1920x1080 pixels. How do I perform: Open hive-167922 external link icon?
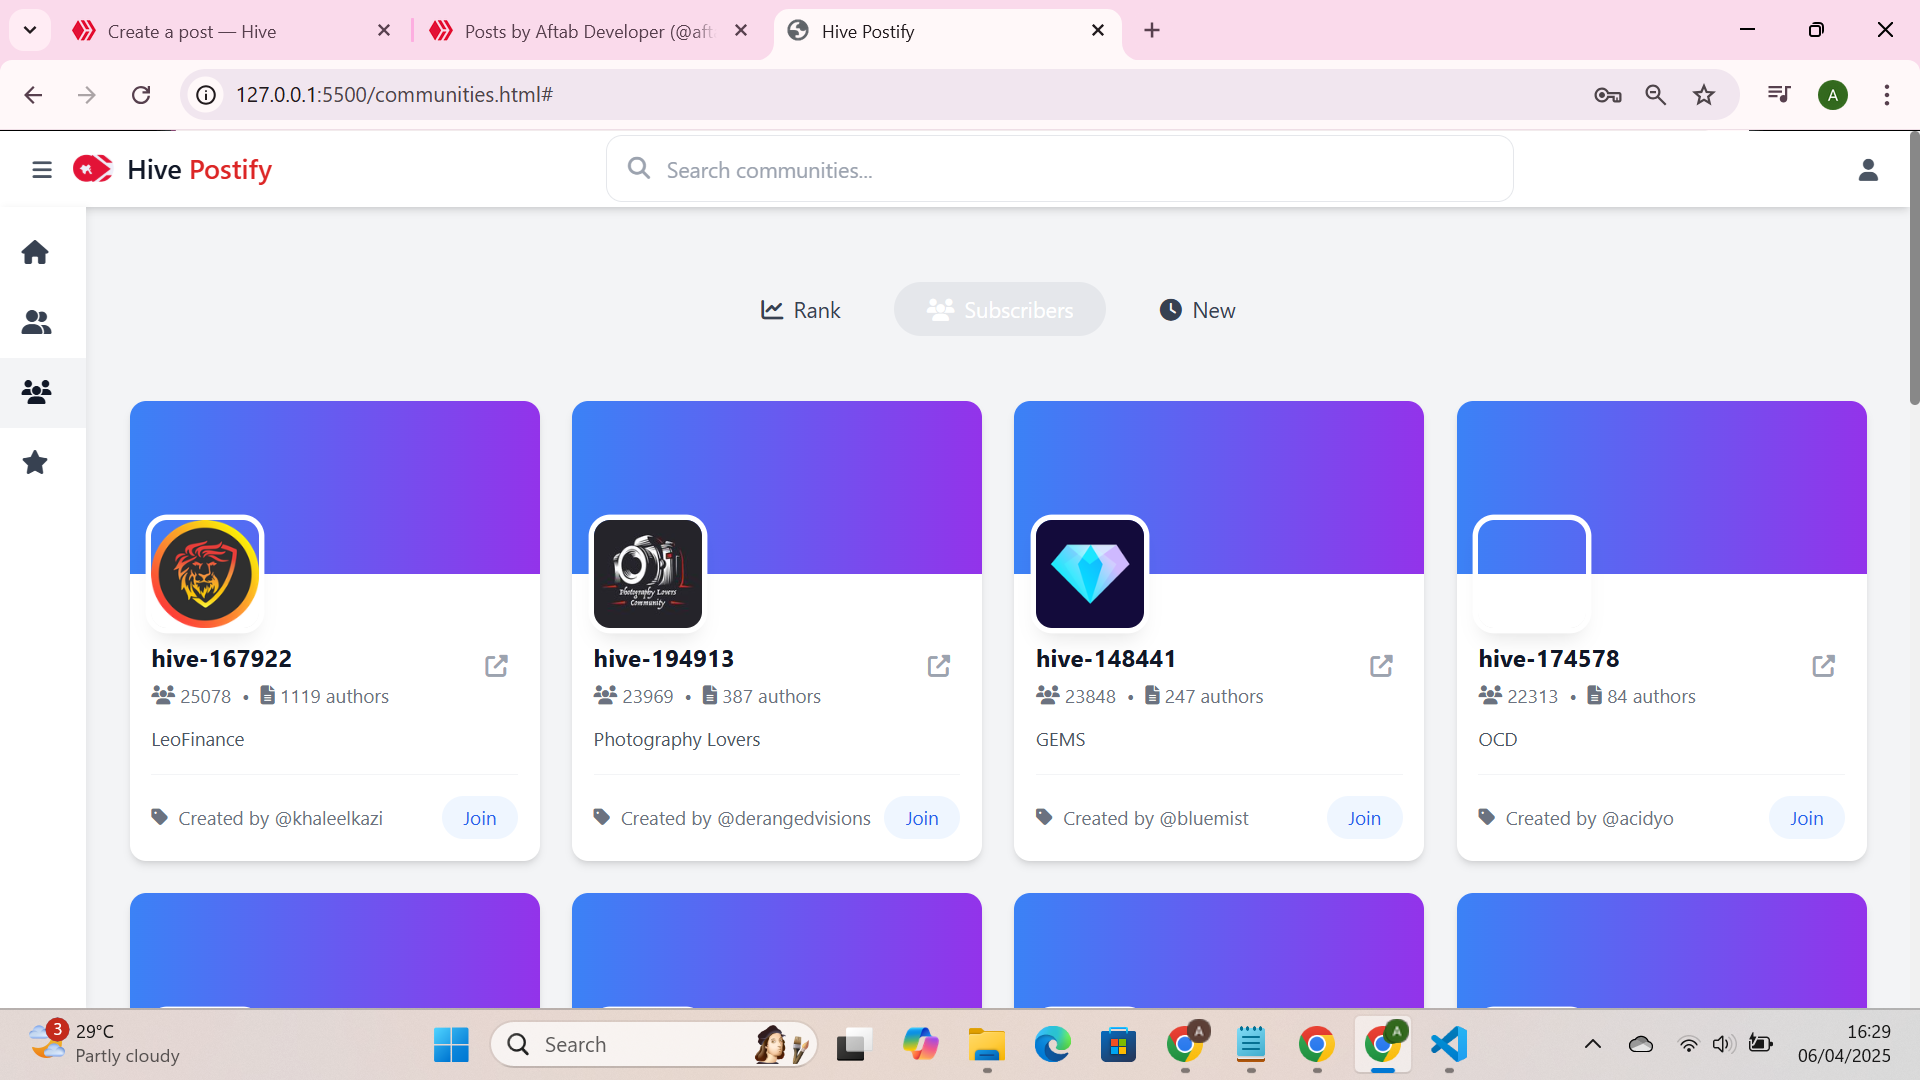click(x=496, y=666)
